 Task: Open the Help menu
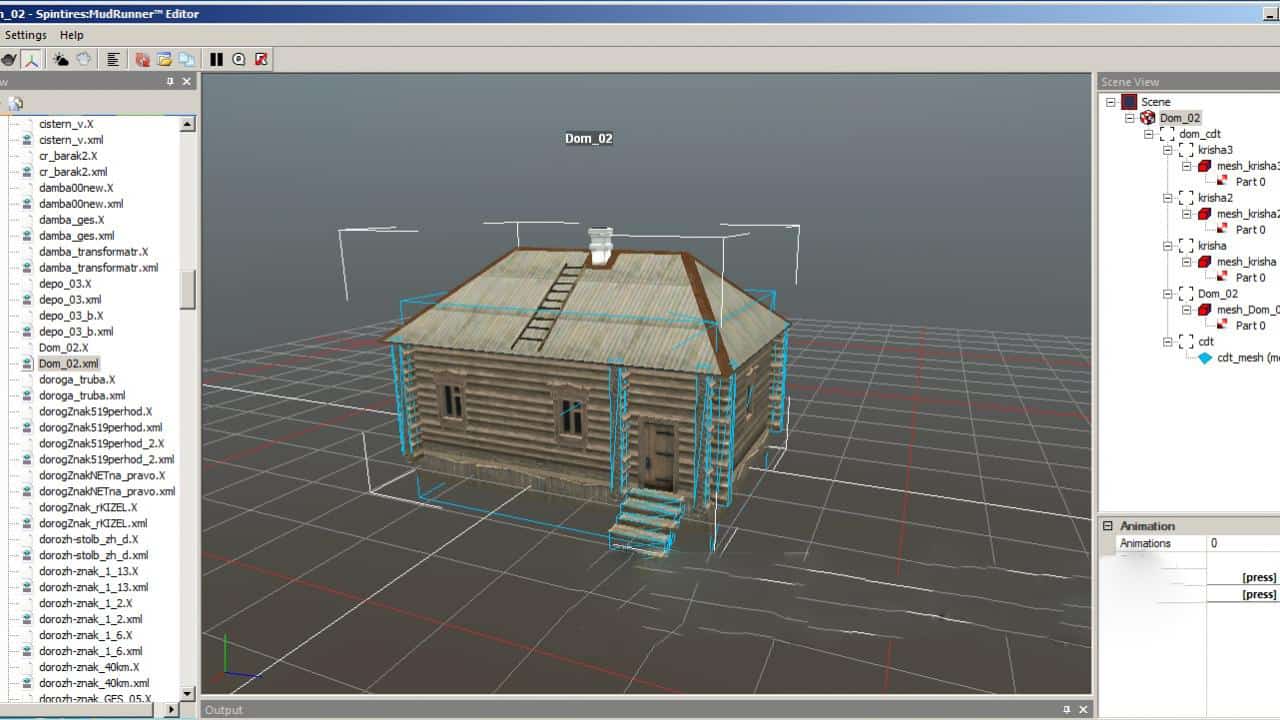tap(72, 35)
